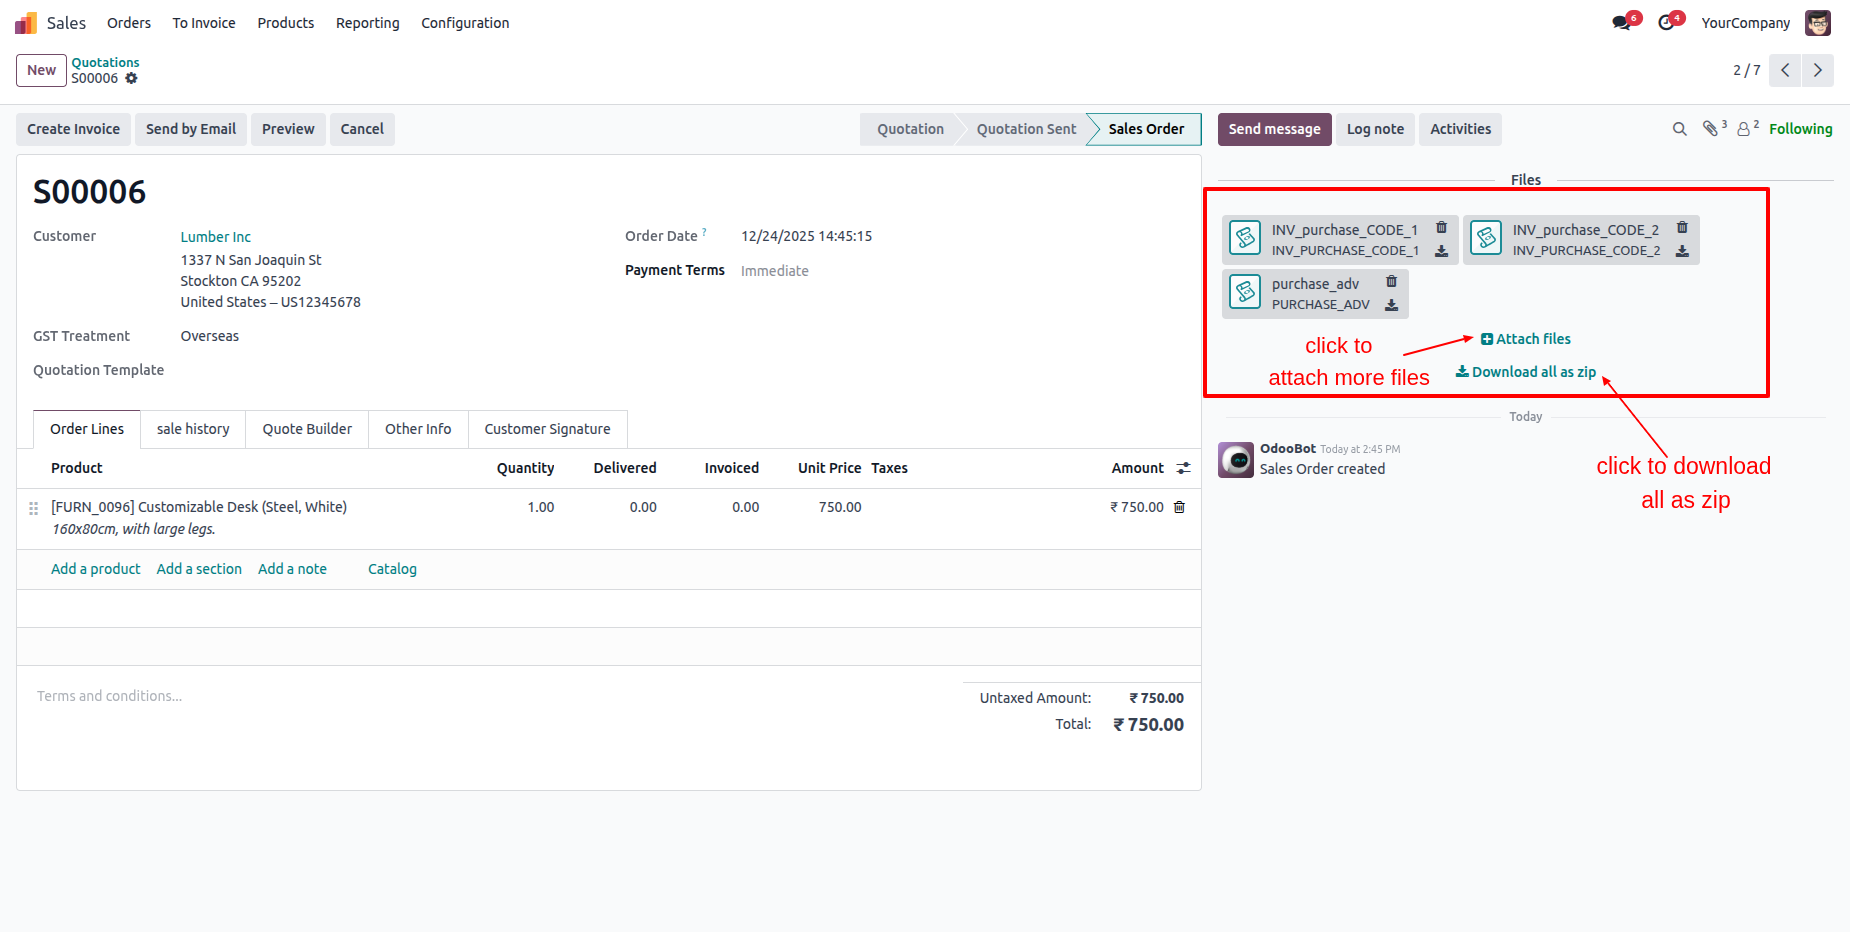Go back to Quotations breadcrumb

tap(105, 62)
